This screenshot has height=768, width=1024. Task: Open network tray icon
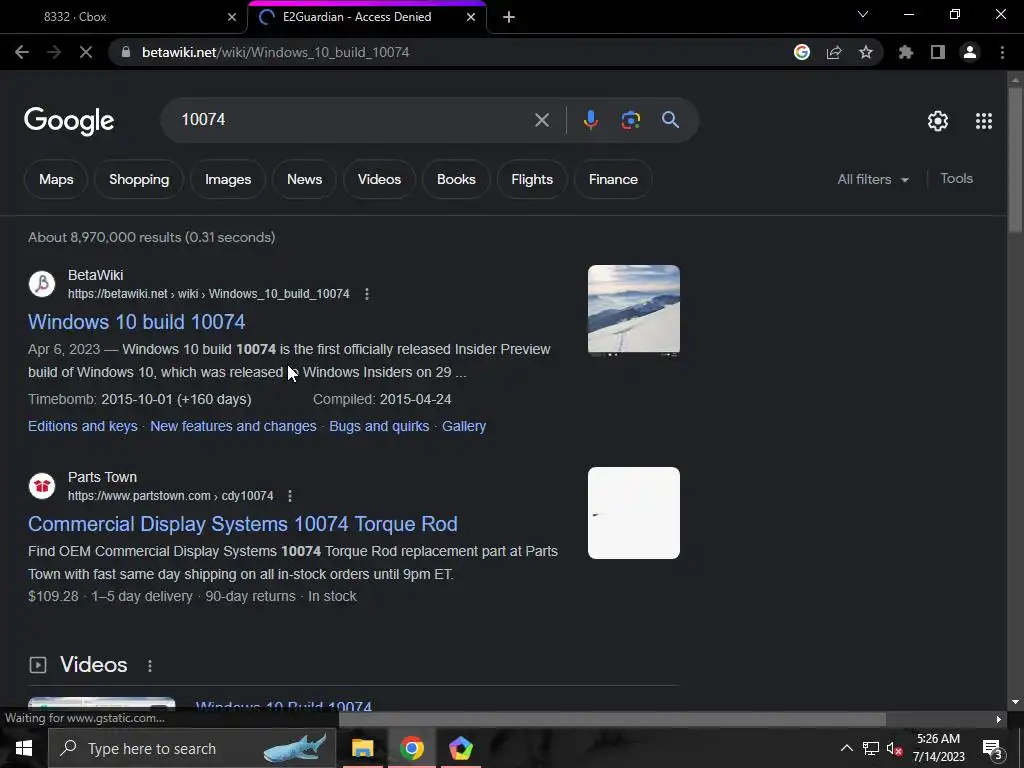(x=871, y=748)
